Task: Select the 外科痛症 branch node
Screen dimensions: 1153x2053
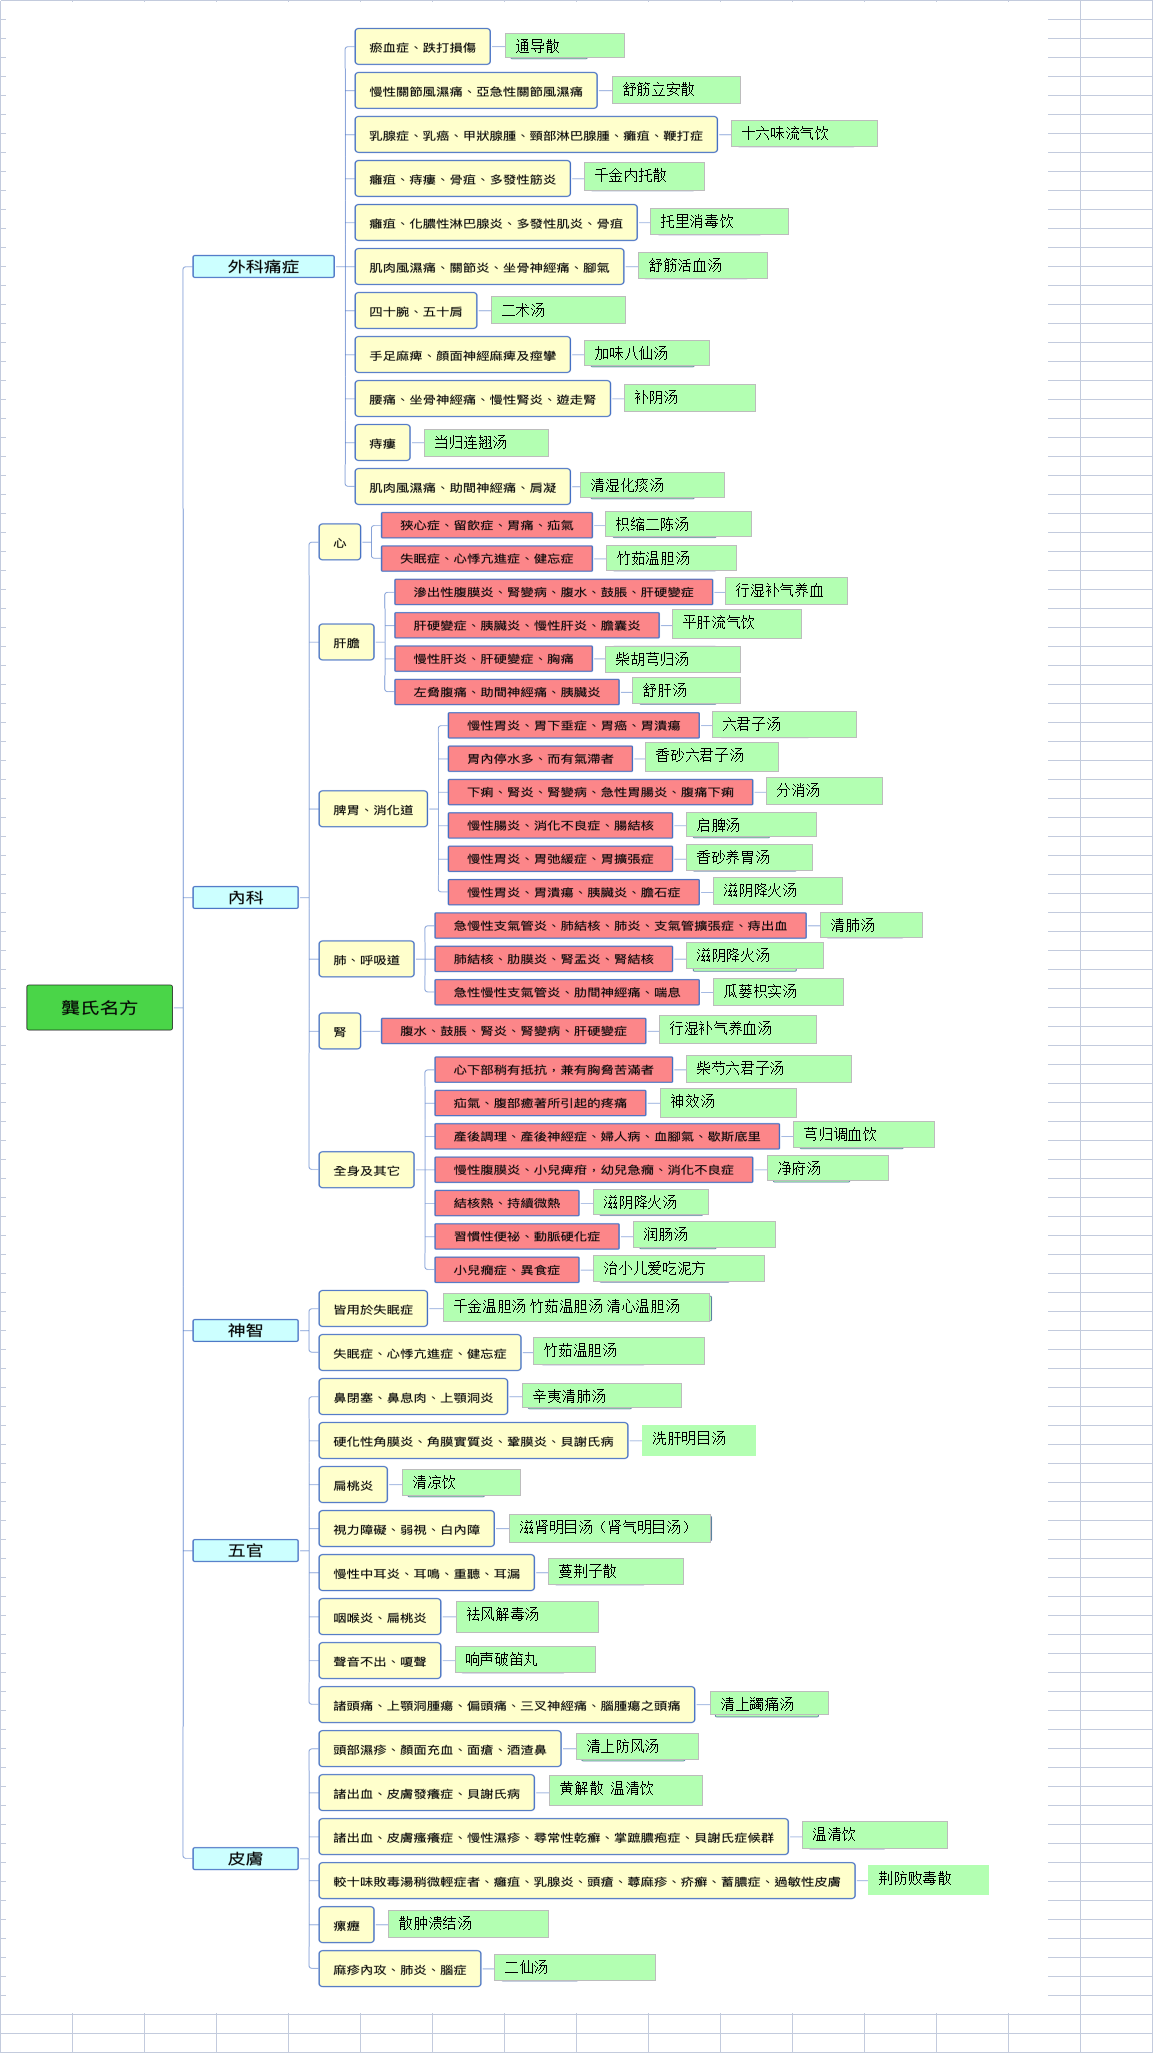Action: (x=263, y=266)
